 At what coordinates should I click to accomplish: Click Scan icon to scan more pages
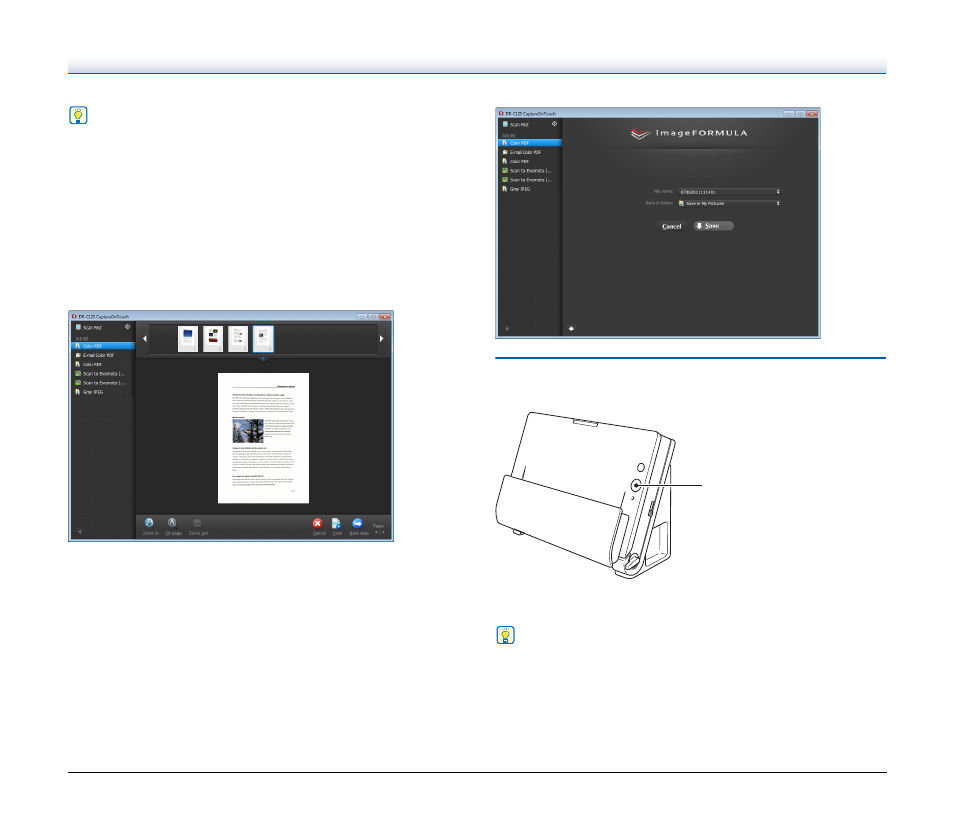pos(336,523)
